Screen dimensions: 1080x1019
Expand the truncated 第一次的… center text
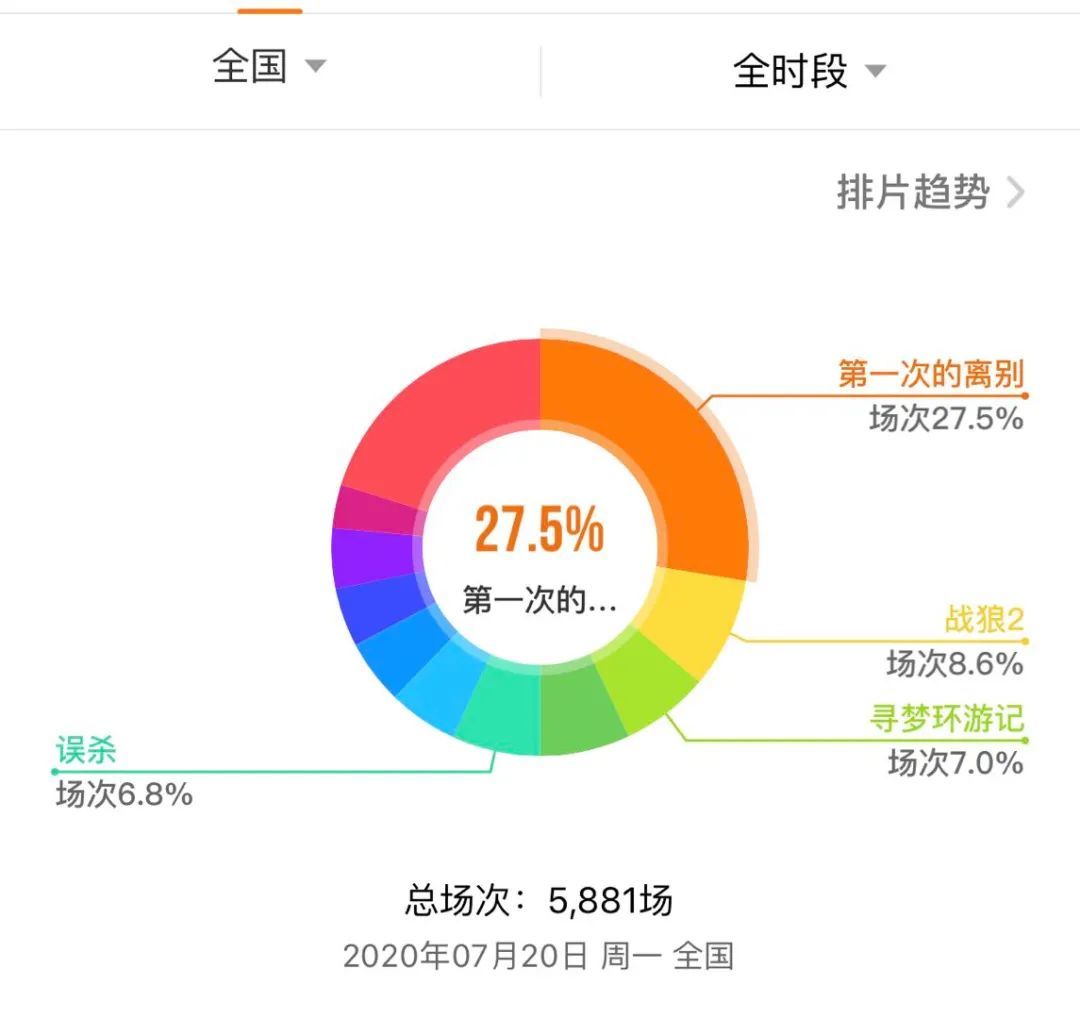(540, 601)
